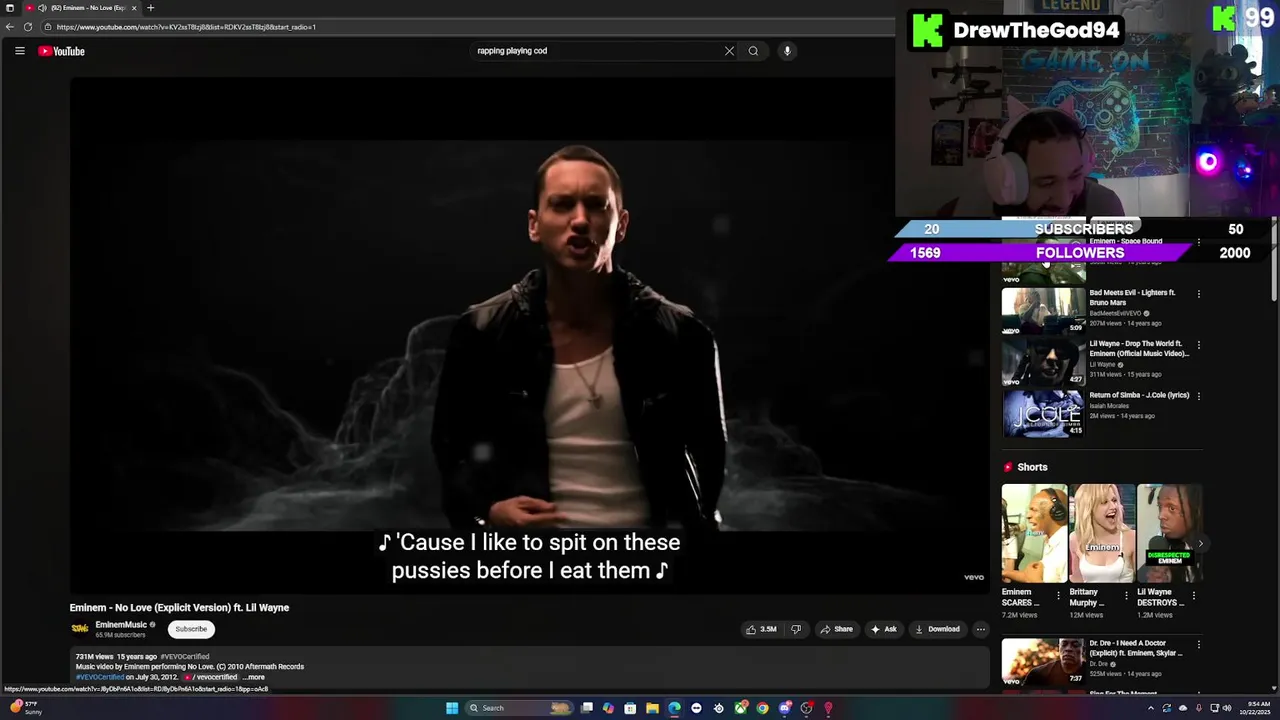Screen dimensions: 1280x720
Task: Open the Discord taskbar icon
Action: tap(786, 708)
